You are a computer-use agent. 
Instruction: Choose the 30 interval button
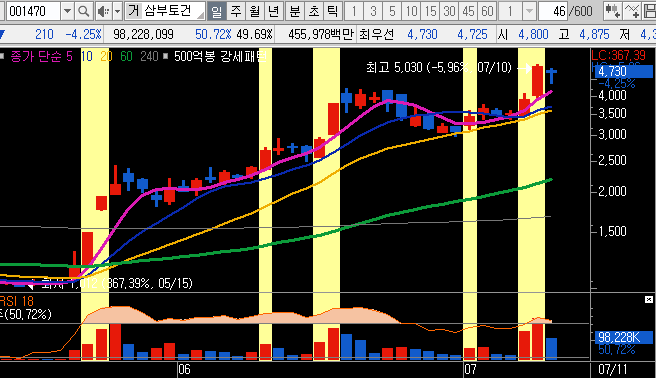449,11
